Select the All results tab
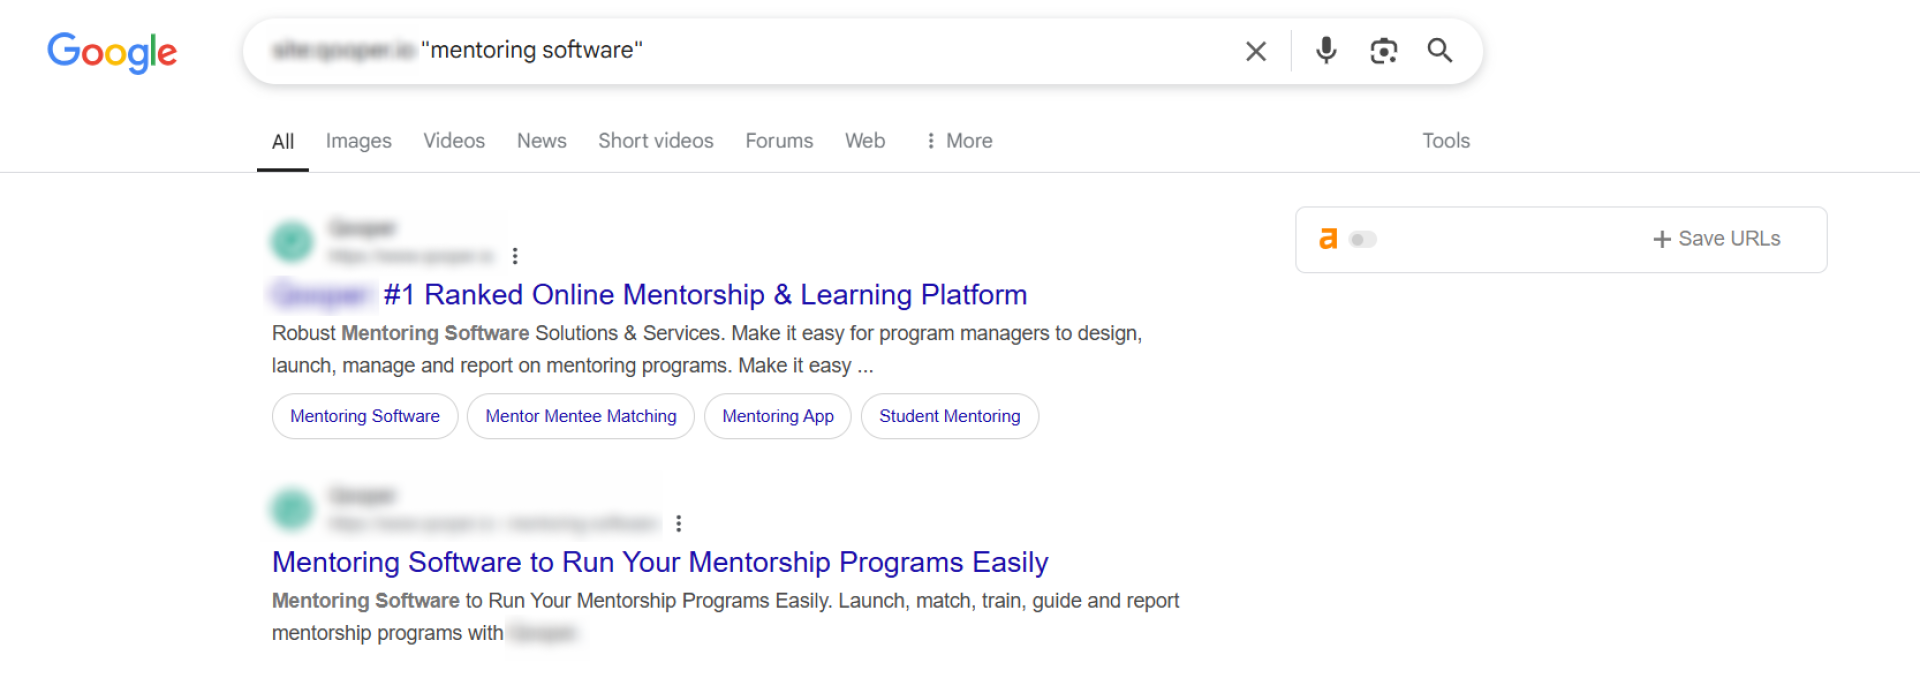 [283, 141]
